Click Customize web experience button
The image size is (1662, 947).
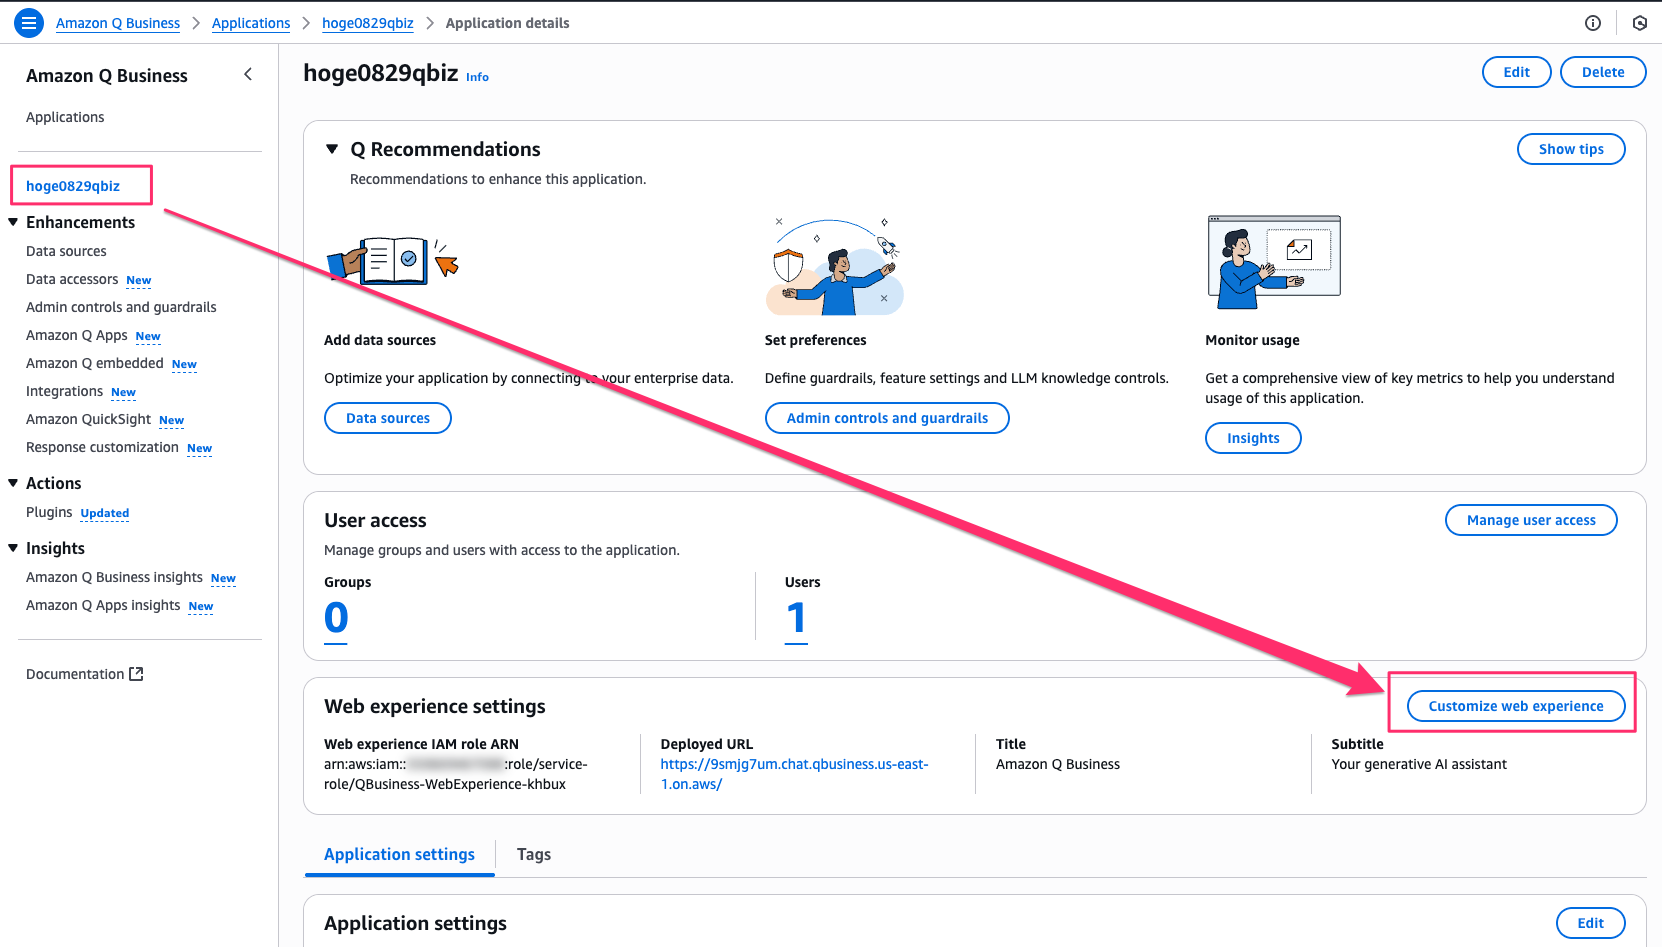[x=1516, y=706]
